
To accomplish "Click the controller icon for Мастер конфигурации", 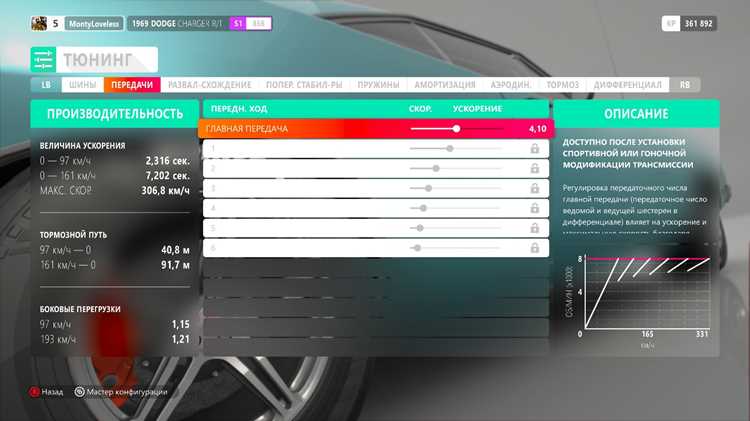I will 79,392.
